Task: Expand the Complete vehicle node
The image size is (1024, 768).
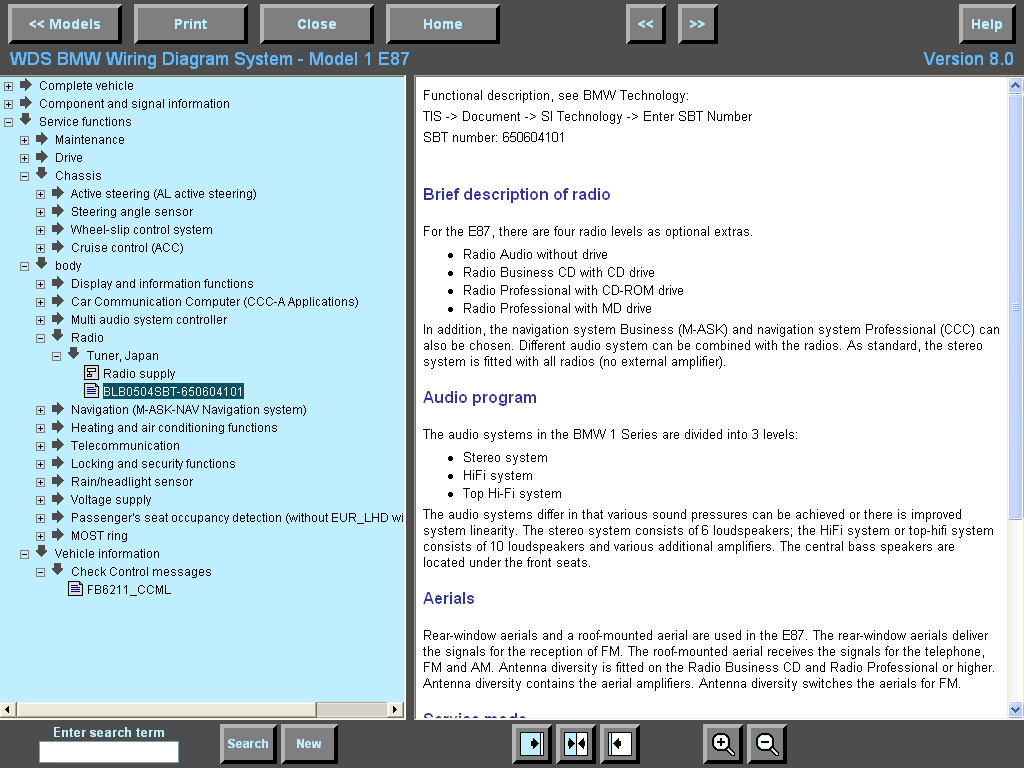Action: click(x=8, y=86)
